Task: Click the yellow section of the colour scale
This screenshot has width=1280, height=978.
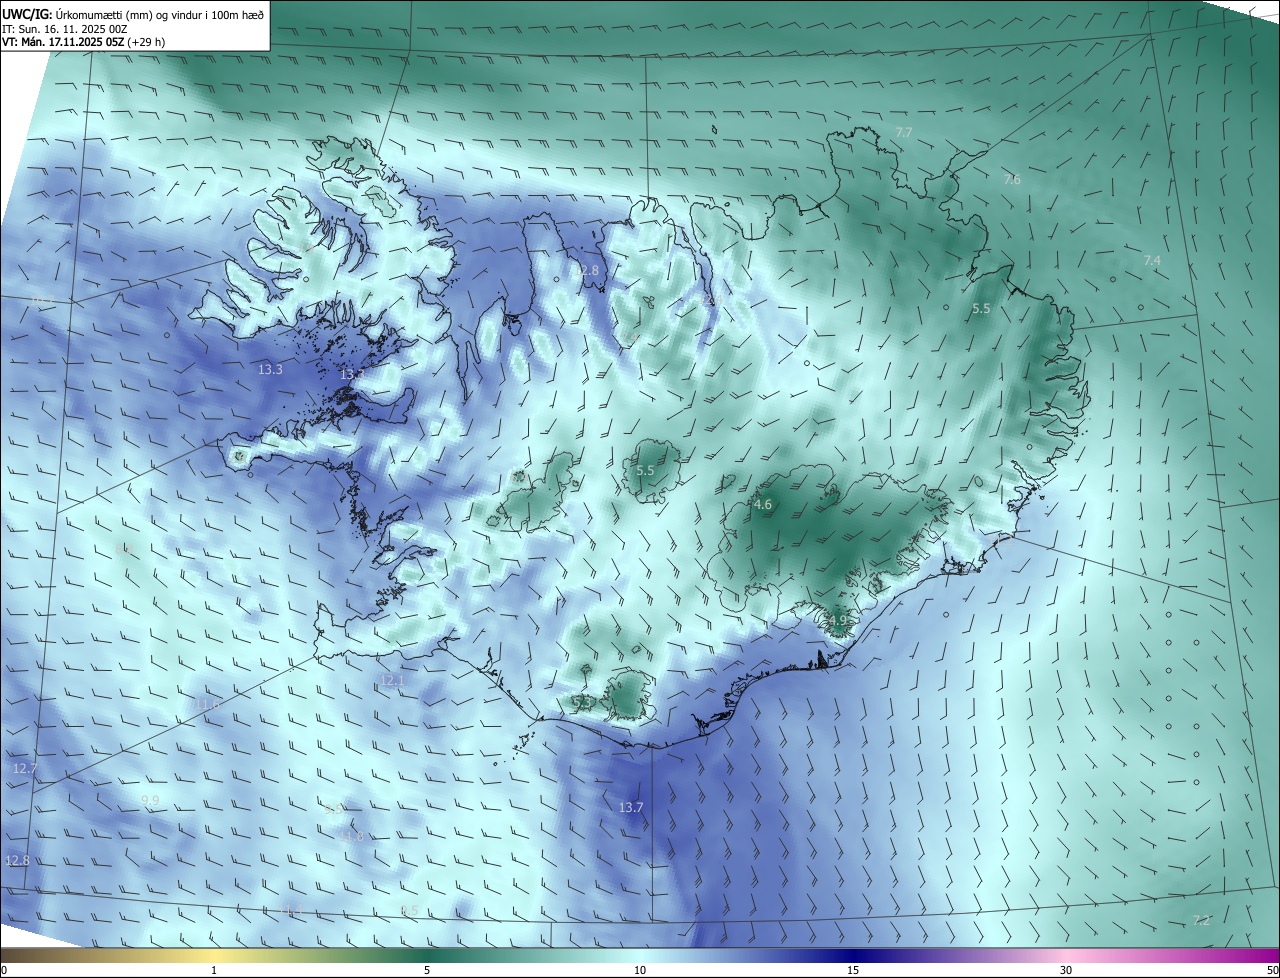Action: [x=215, y=955]
